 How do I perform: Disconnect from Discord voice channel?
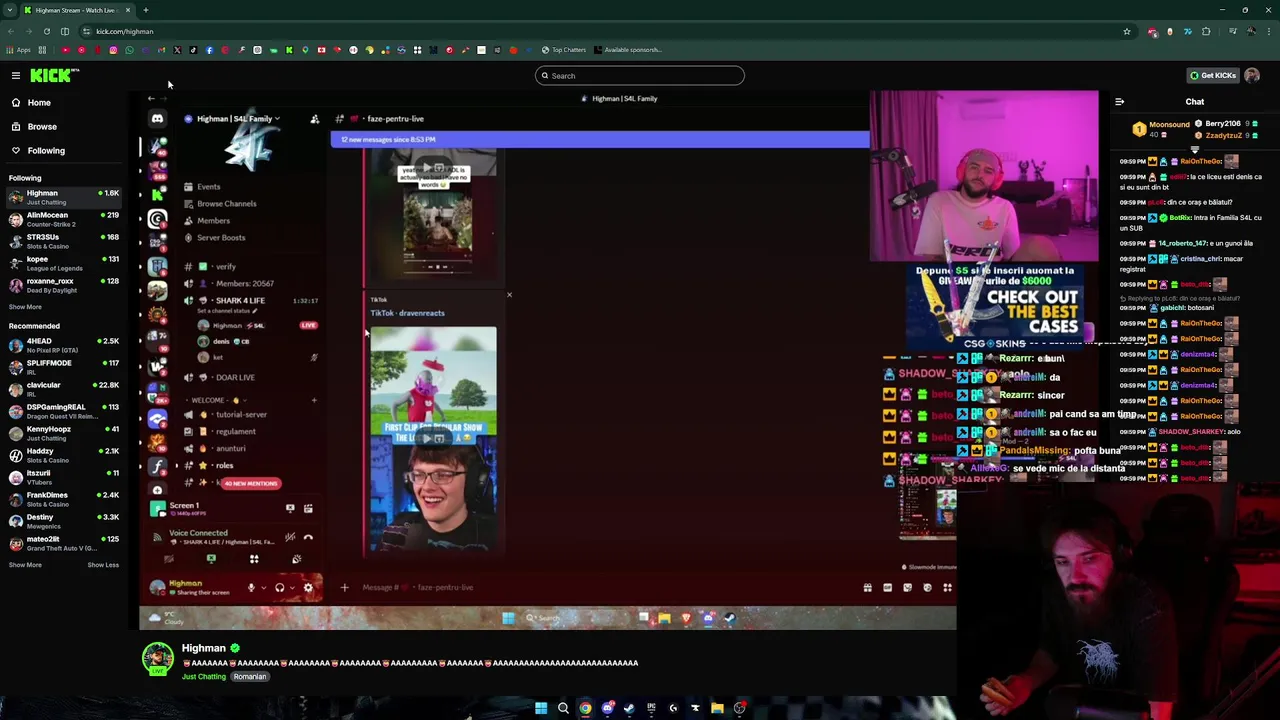point(308,537)
